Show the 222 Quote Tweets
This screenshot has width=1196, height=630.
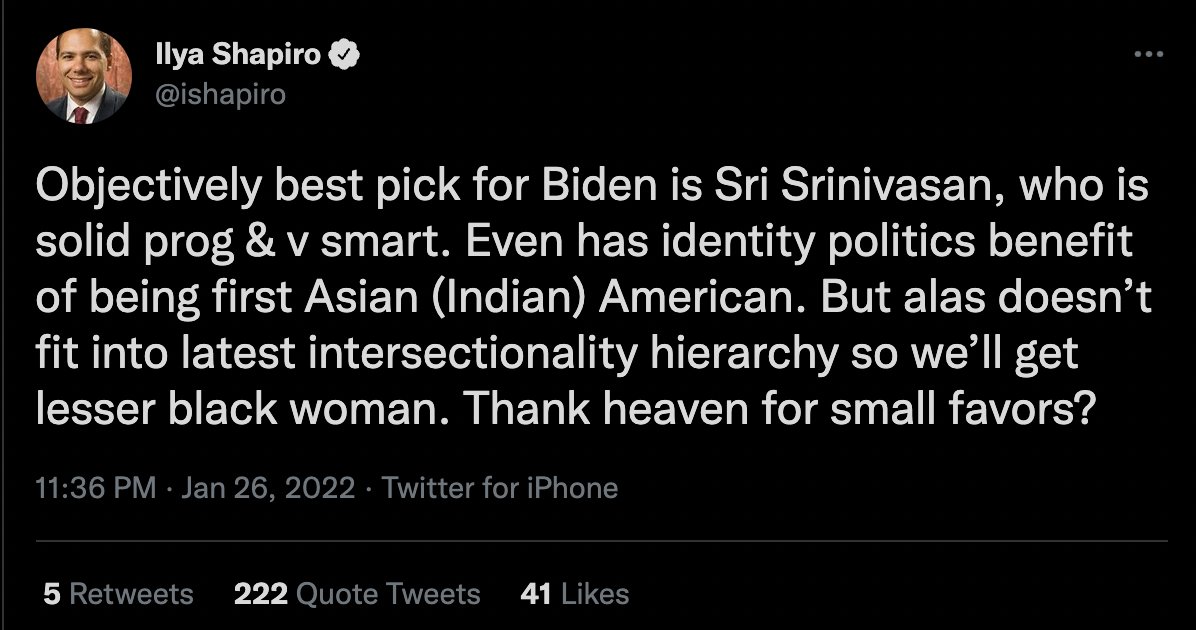pos(357,594)
